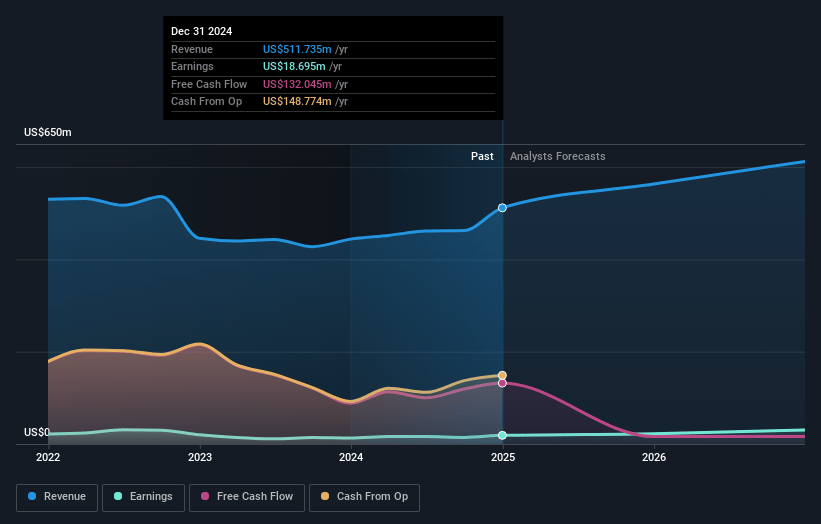Screen dimensions: 821x524
Task: Click the pink Free Cash Flow legend dot
Action: 205,496
